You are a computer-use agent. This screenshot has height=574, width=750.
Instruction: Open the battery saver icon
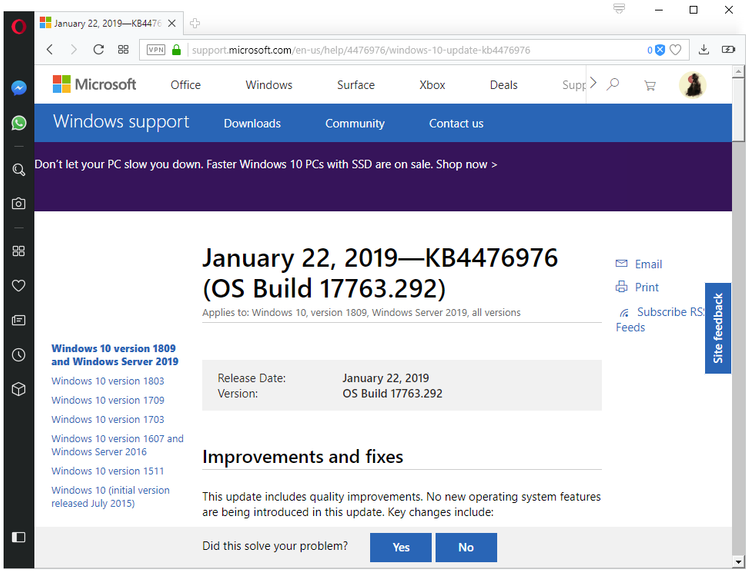click(x=728, y=49)
